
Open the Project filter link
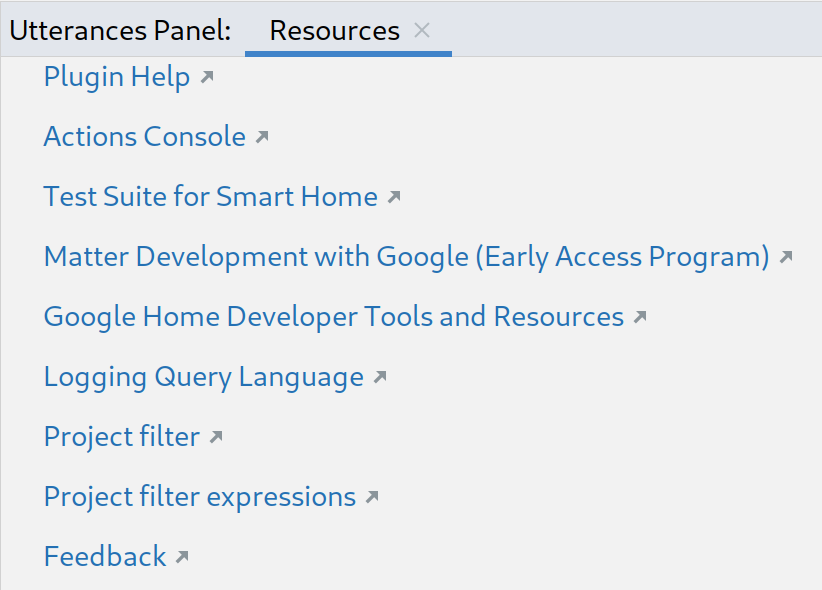point(121,437)
